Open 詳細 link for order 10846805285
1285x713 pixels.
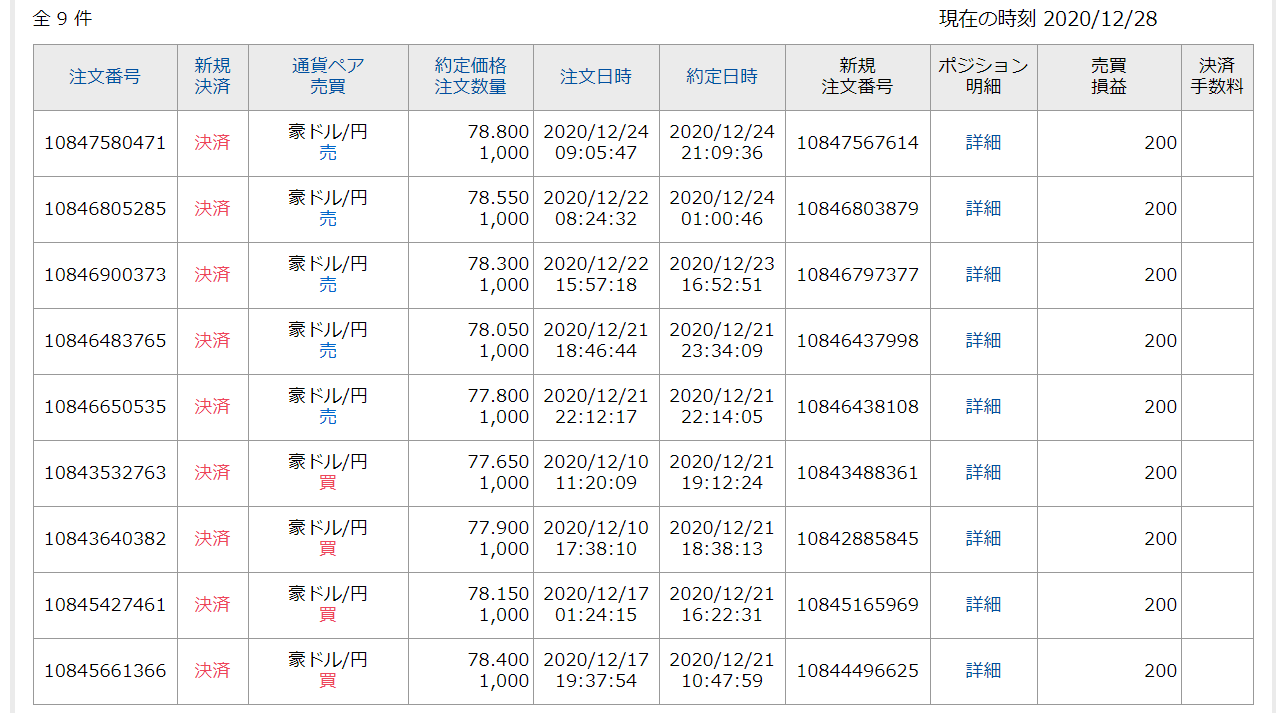[x=983, y=209]
